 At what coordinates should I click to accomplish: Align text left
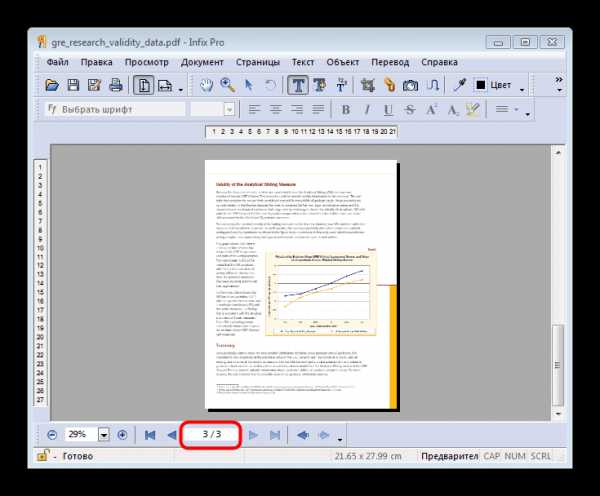[254, 109]
